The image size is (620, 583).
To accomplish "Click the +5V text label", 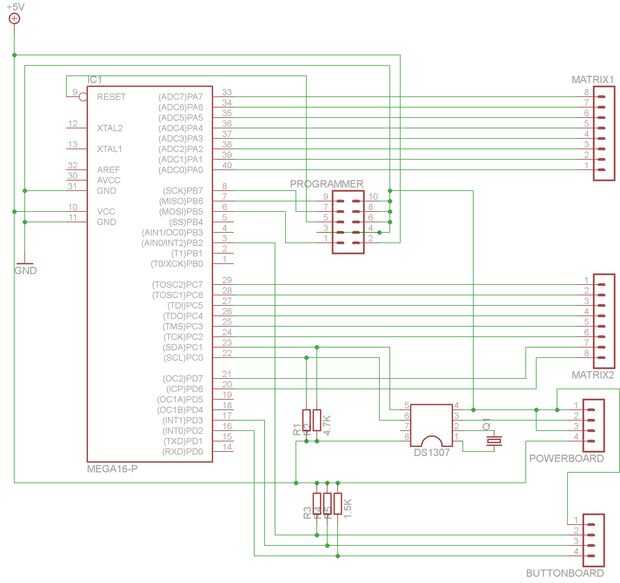I will pyautogui.click(x=16, y=7).
